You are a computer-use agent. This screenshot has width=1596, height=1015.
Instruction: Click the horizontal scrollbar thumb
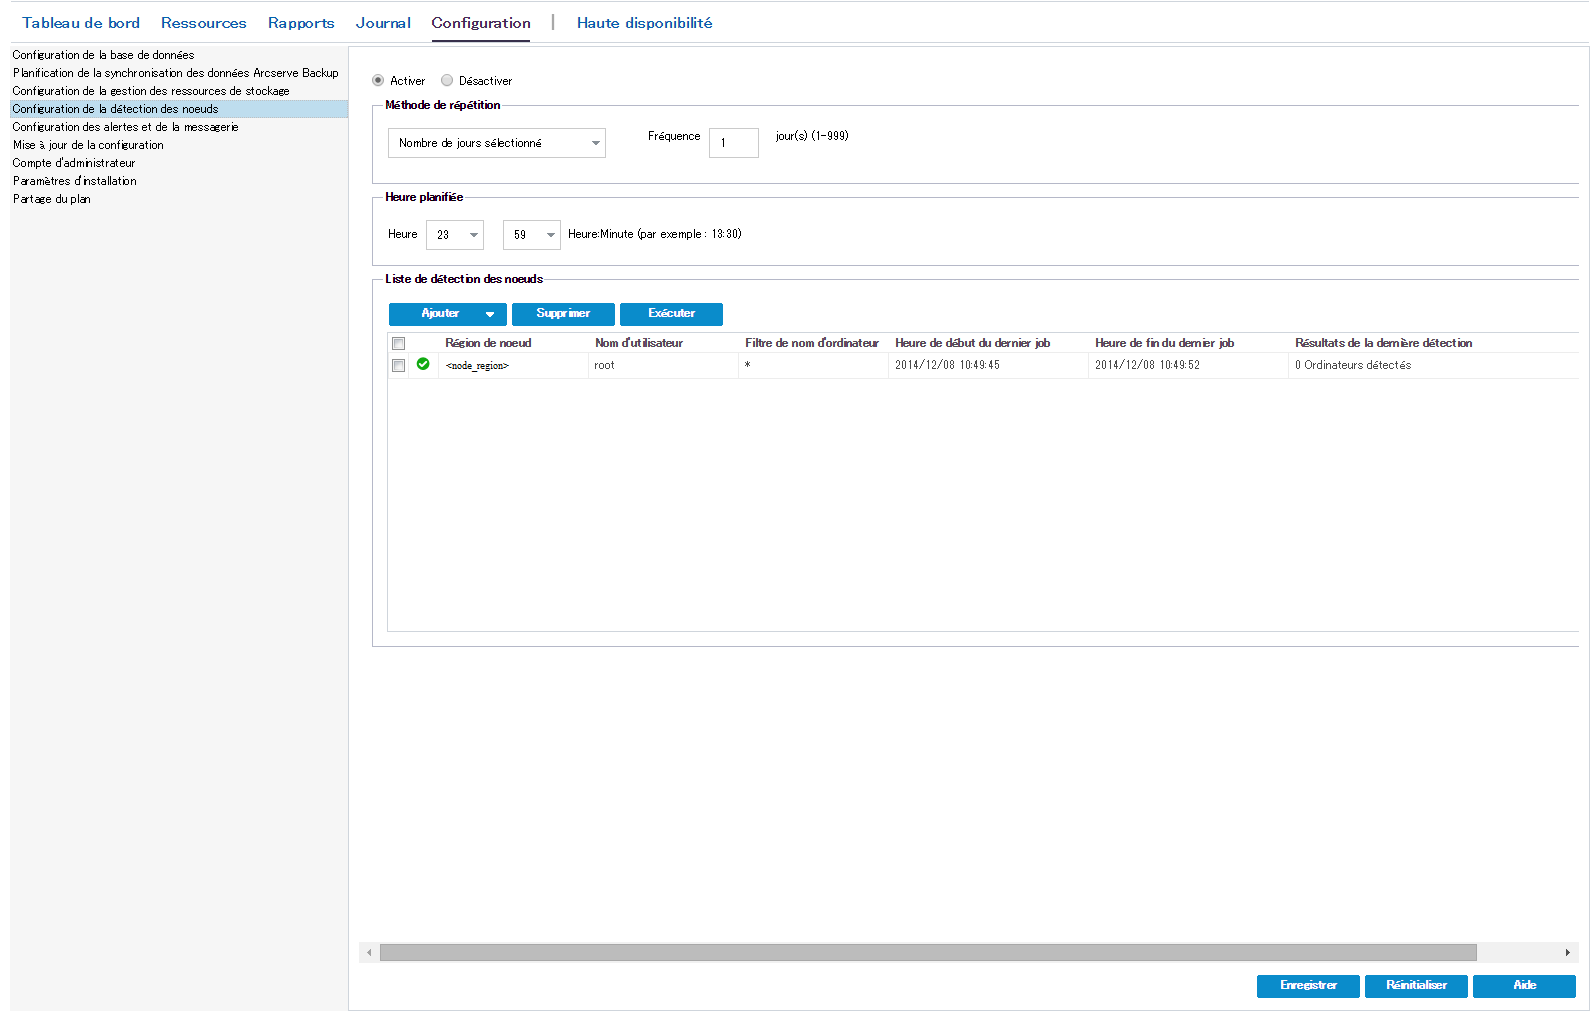[928, 952]
